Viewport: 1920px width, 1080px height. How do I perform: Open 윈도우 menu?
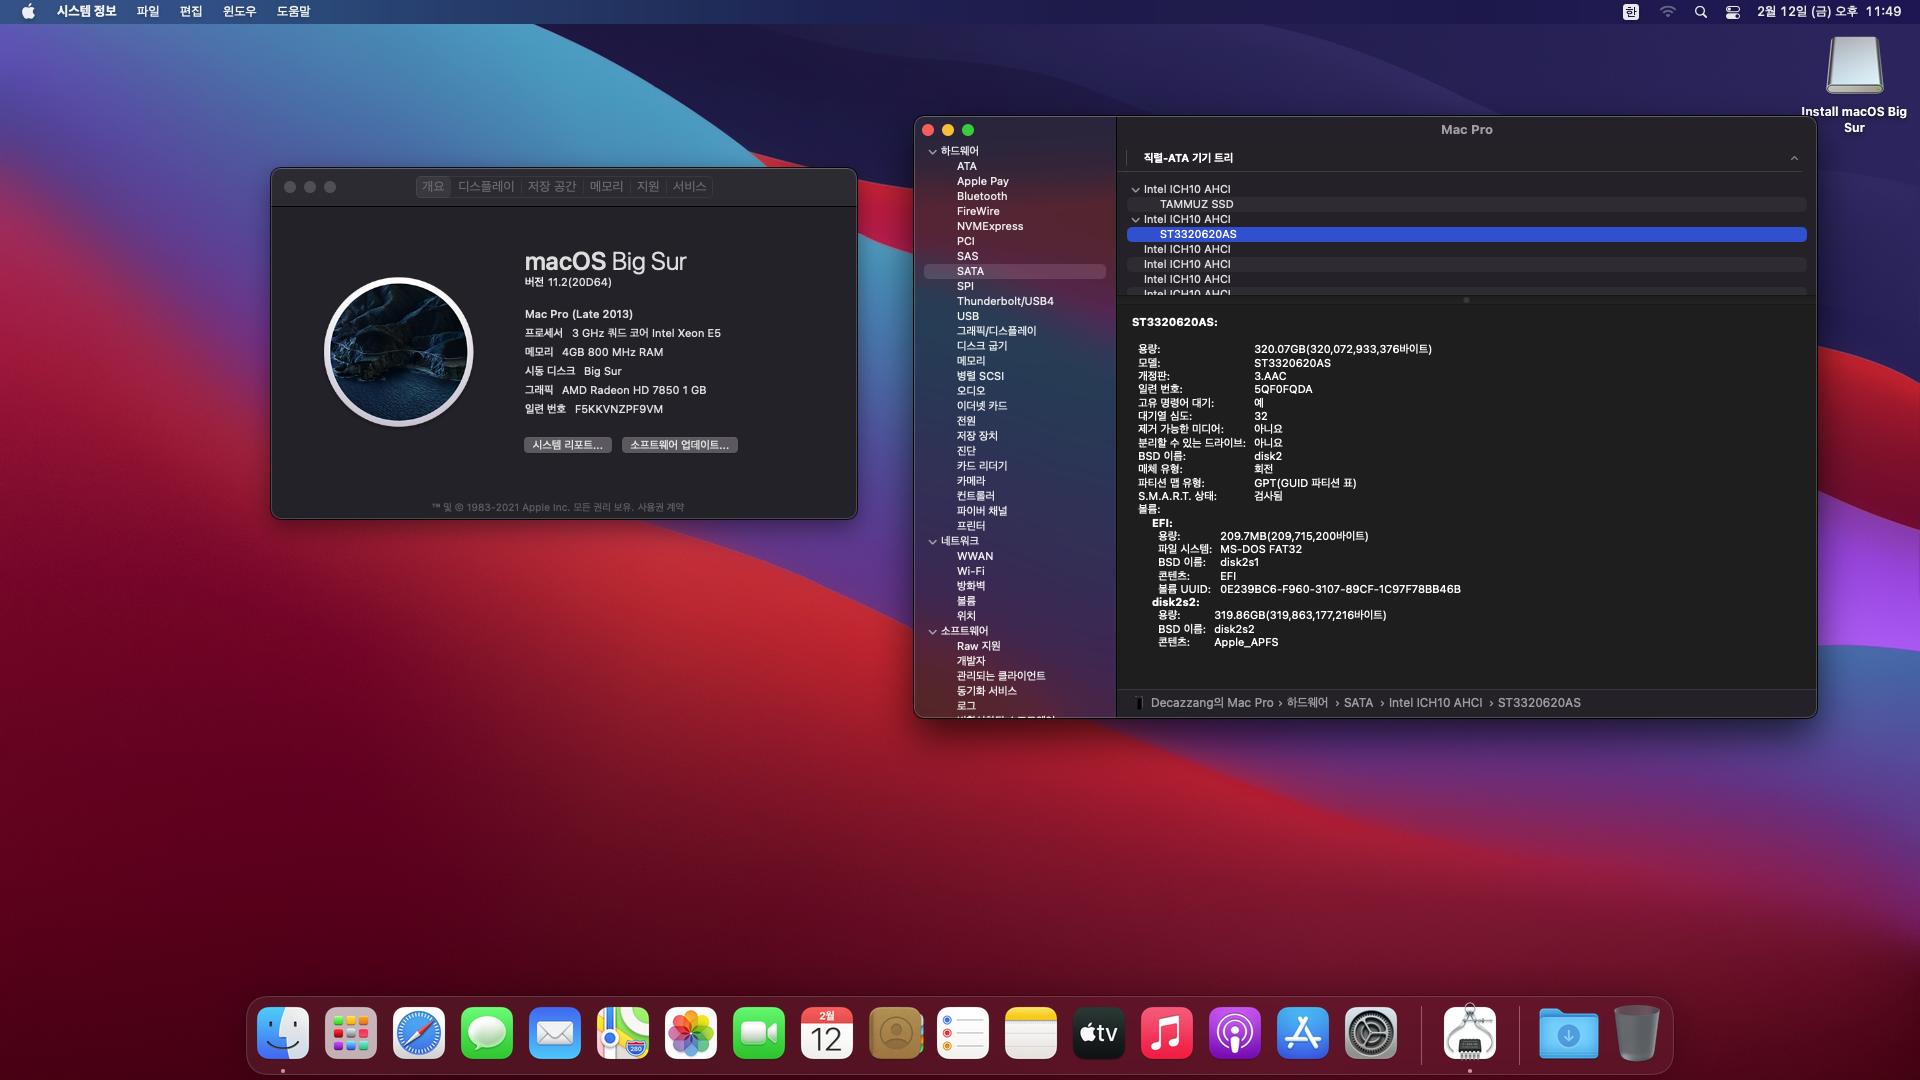click(239, 12)
